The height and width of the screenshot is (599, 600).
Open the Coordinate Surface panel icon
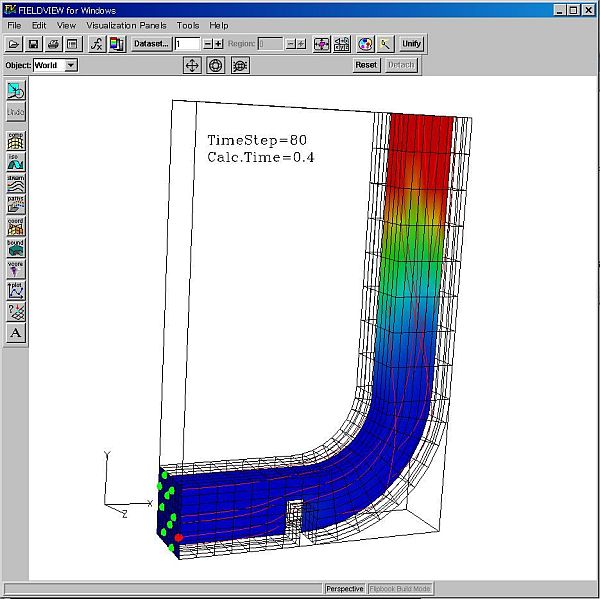16,226
